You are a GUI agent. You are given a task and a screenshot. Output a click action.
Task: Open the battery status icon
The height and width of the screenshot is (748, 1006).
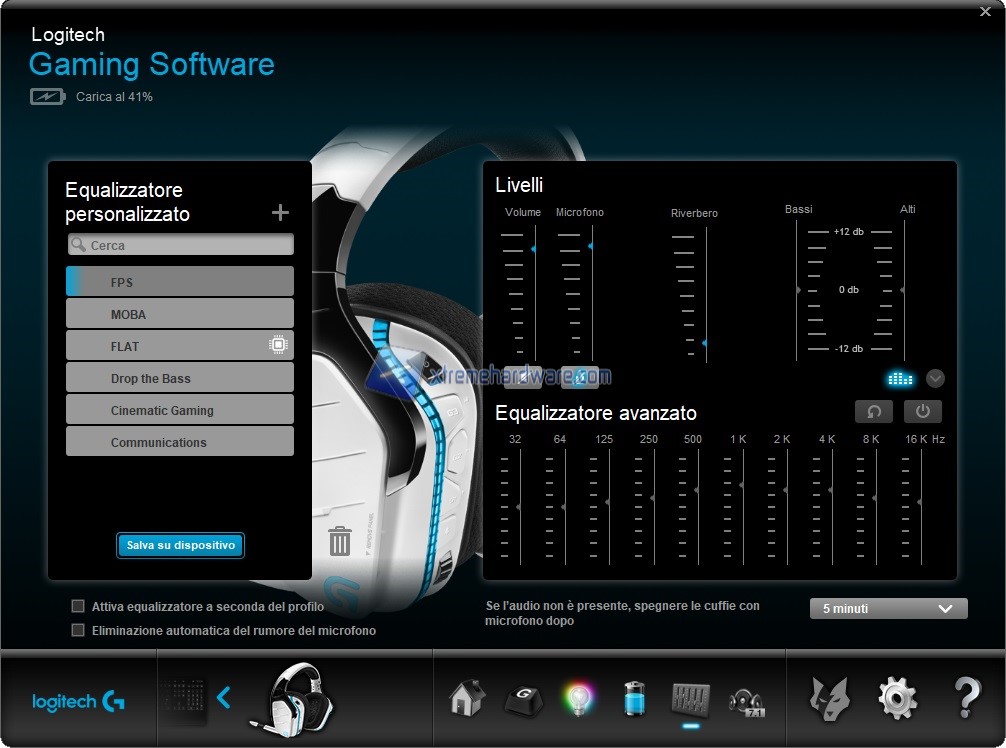tap(635, 697)
